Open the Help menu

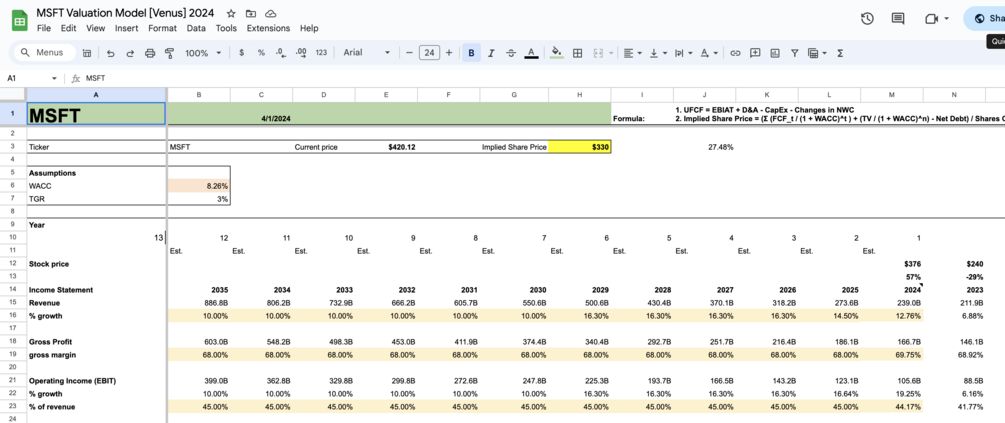tap(309, 28)
